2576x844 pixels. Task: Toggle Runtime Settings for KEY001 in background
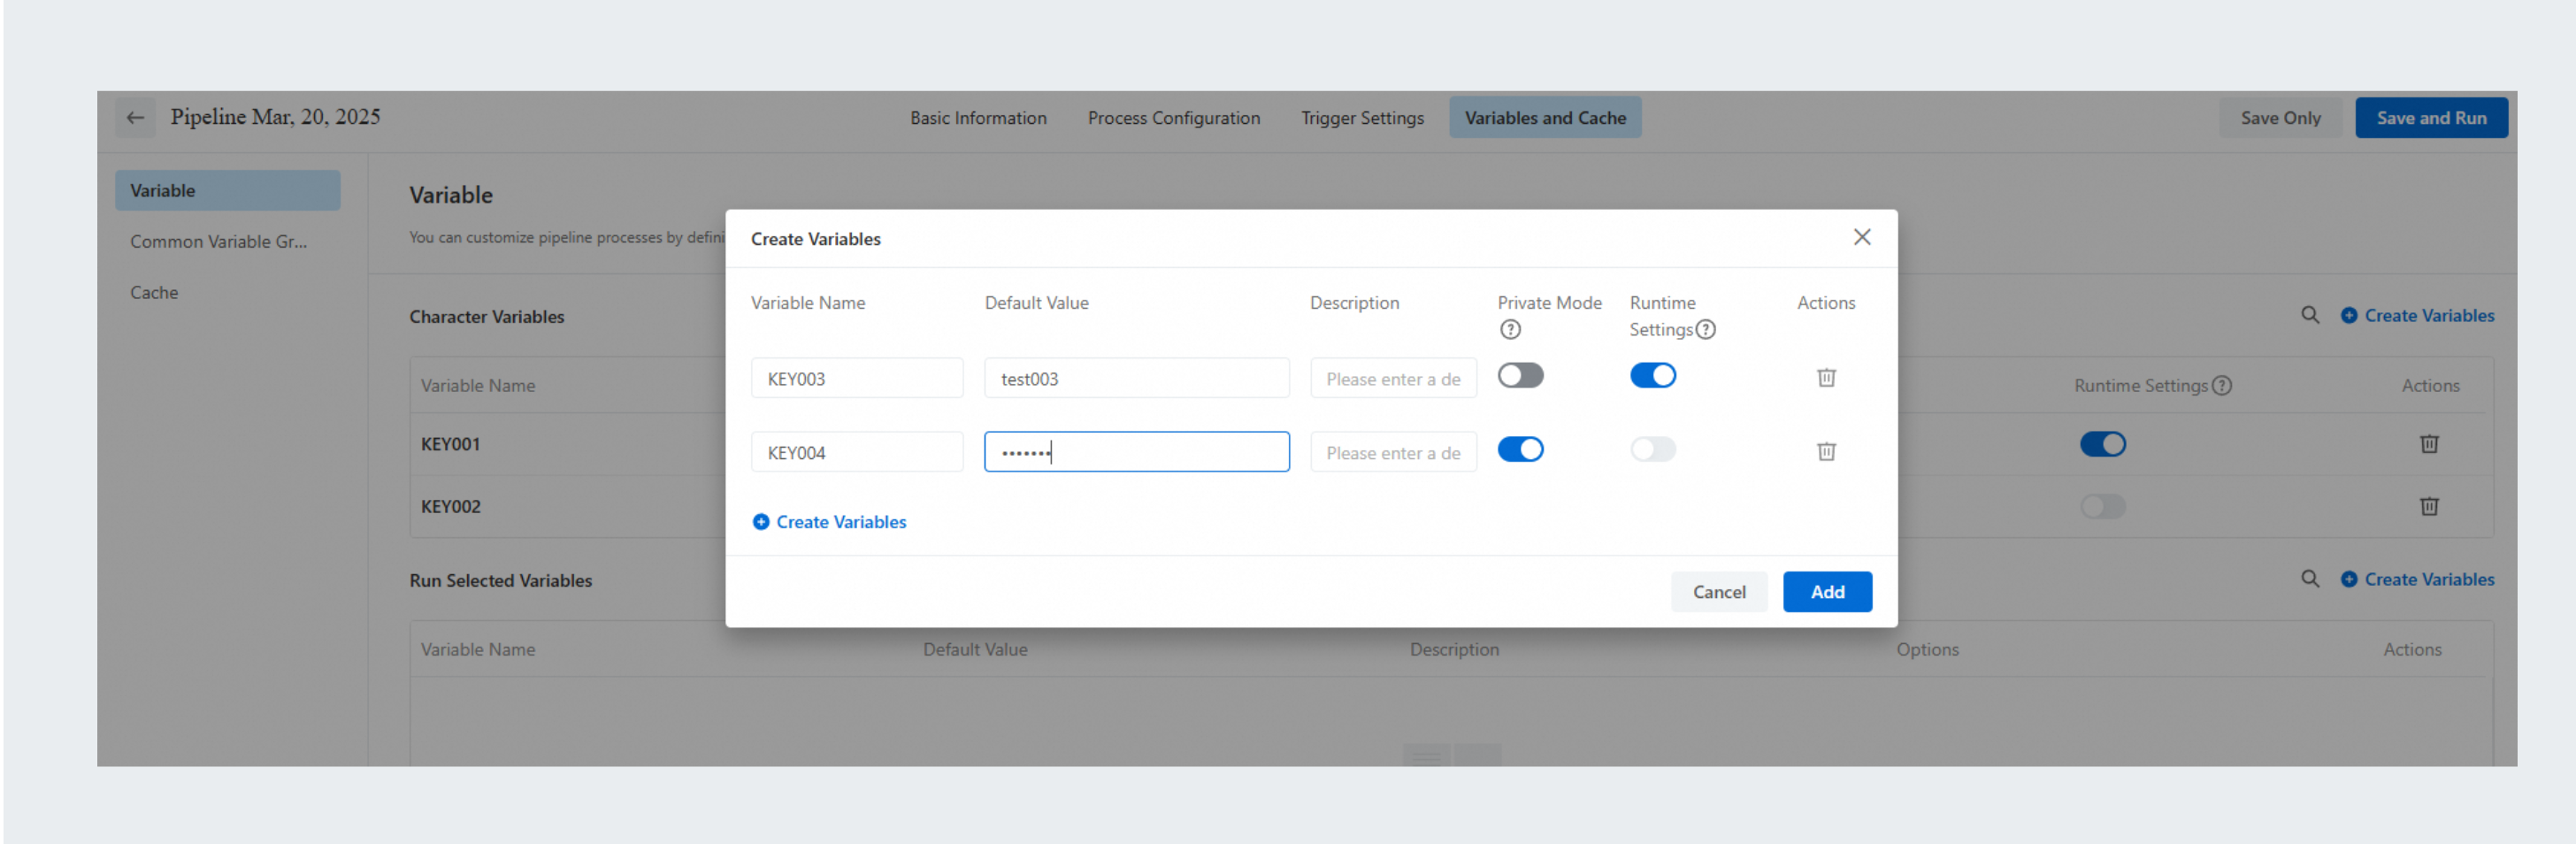(2103, 444)
